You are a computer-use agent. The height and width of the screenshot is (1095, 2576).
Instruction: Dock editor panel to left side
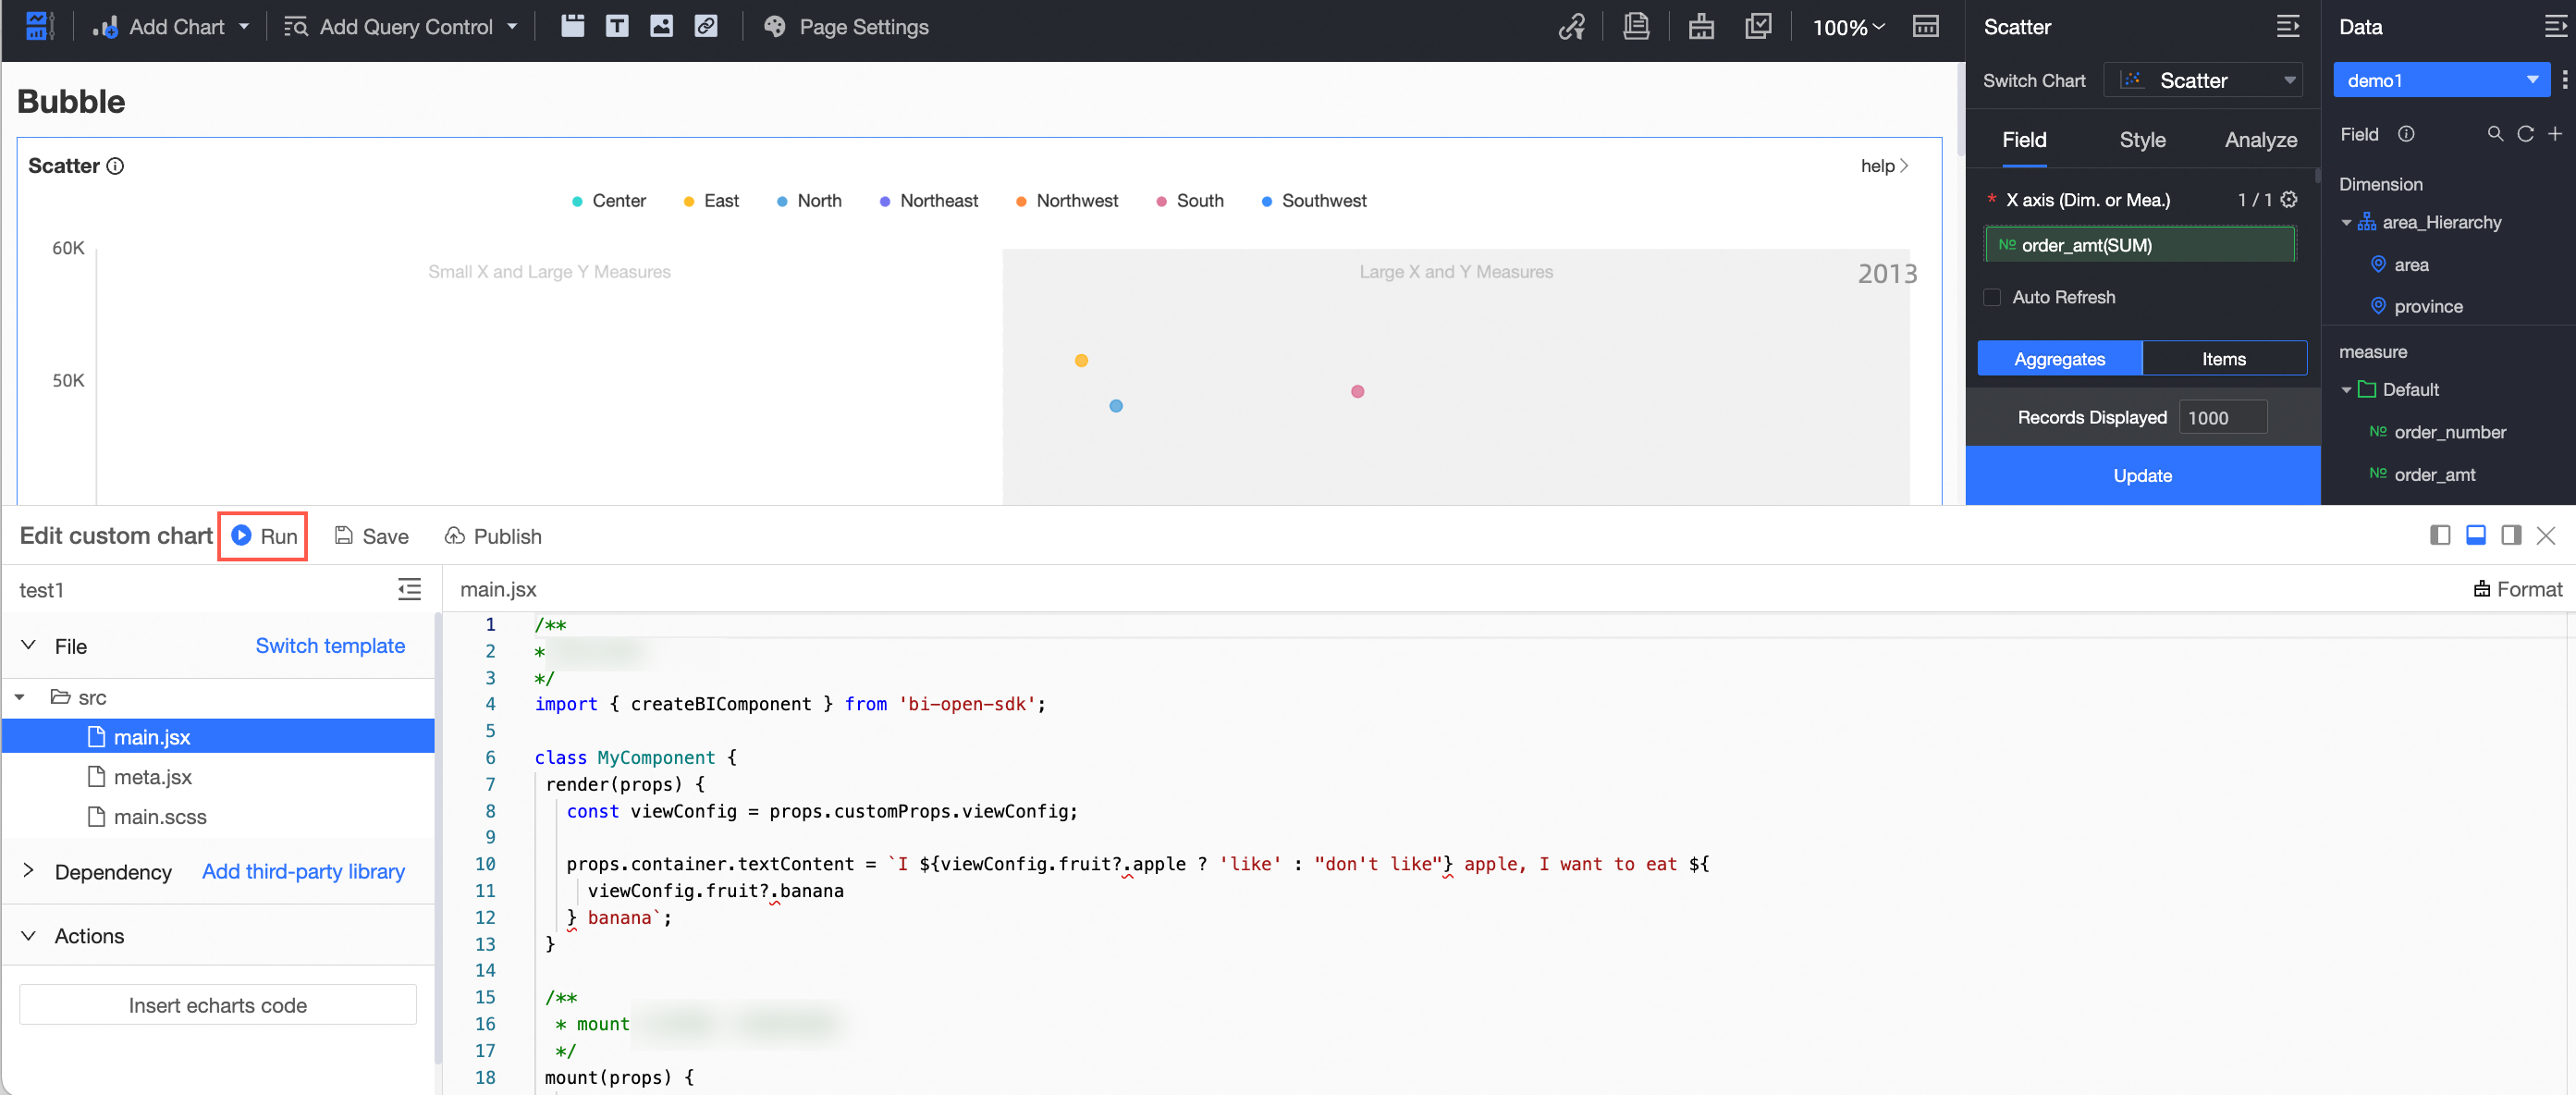coord(2439,535)
